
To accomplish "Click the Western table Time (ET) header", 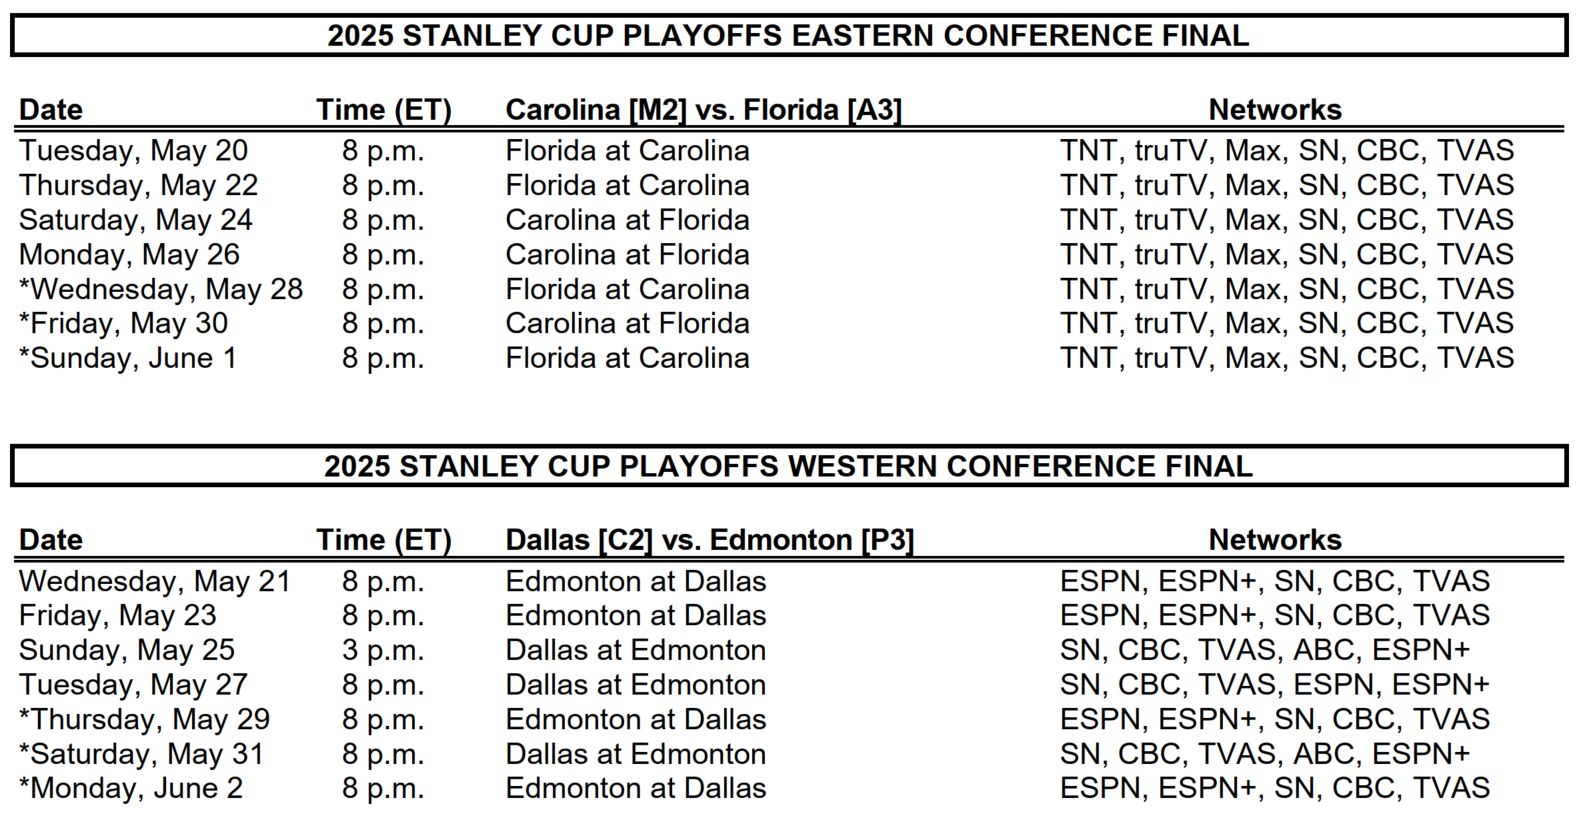I will (384, 540).
